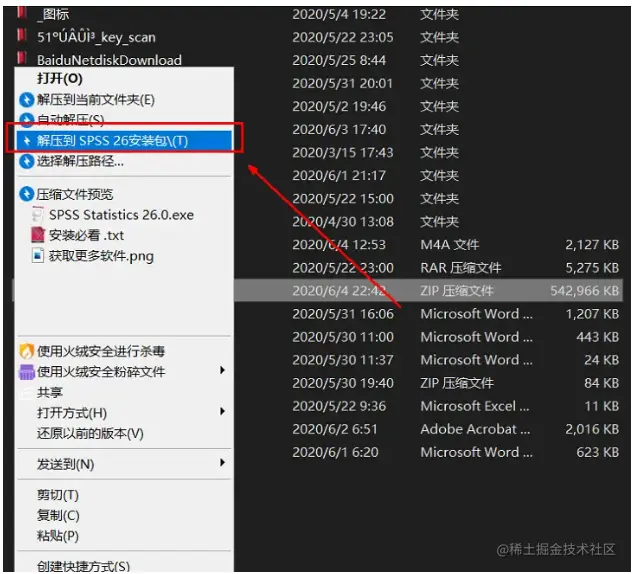Click 获取更多软件.png in preview list
Screen dimensions: 633x574
(x=101, y=256)
